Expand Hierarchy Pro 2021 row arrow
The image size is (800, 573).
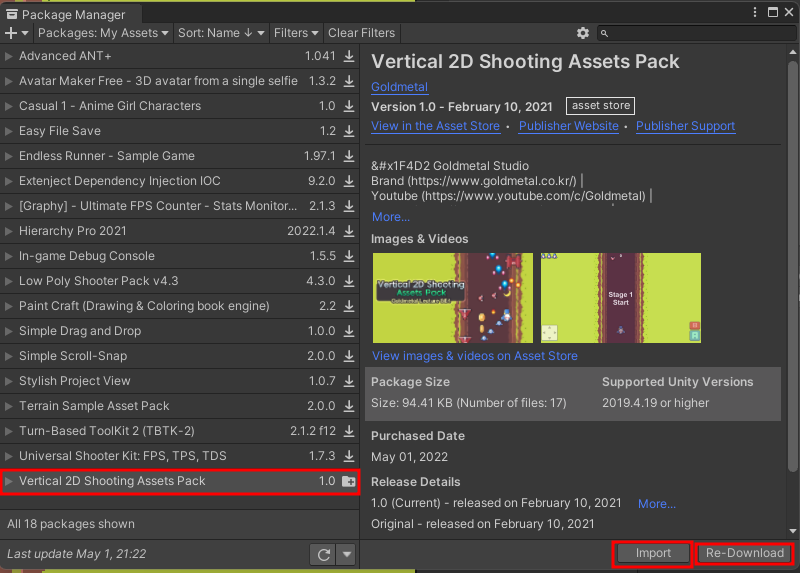tap(8, 231)
